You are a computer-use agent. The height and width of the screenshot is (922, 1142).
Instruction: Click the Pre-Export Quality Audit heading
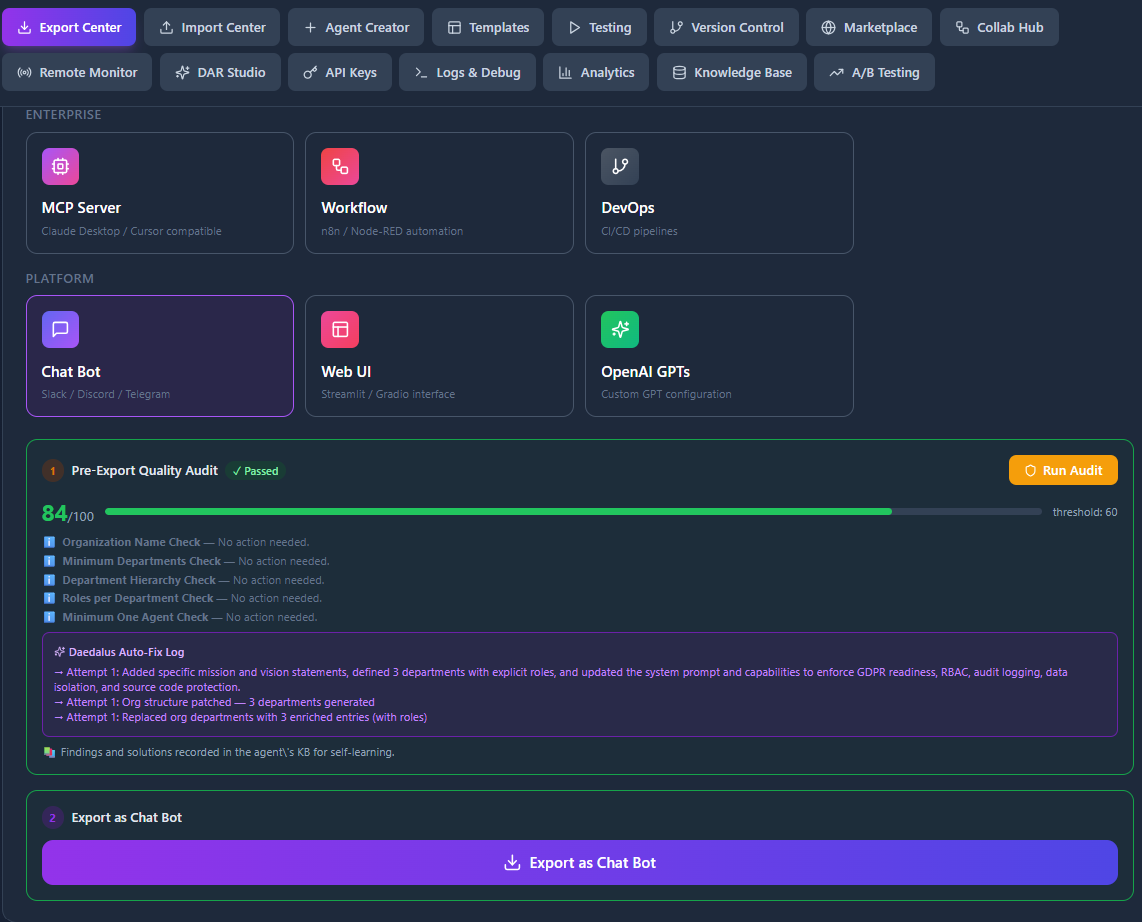point(144,470)
